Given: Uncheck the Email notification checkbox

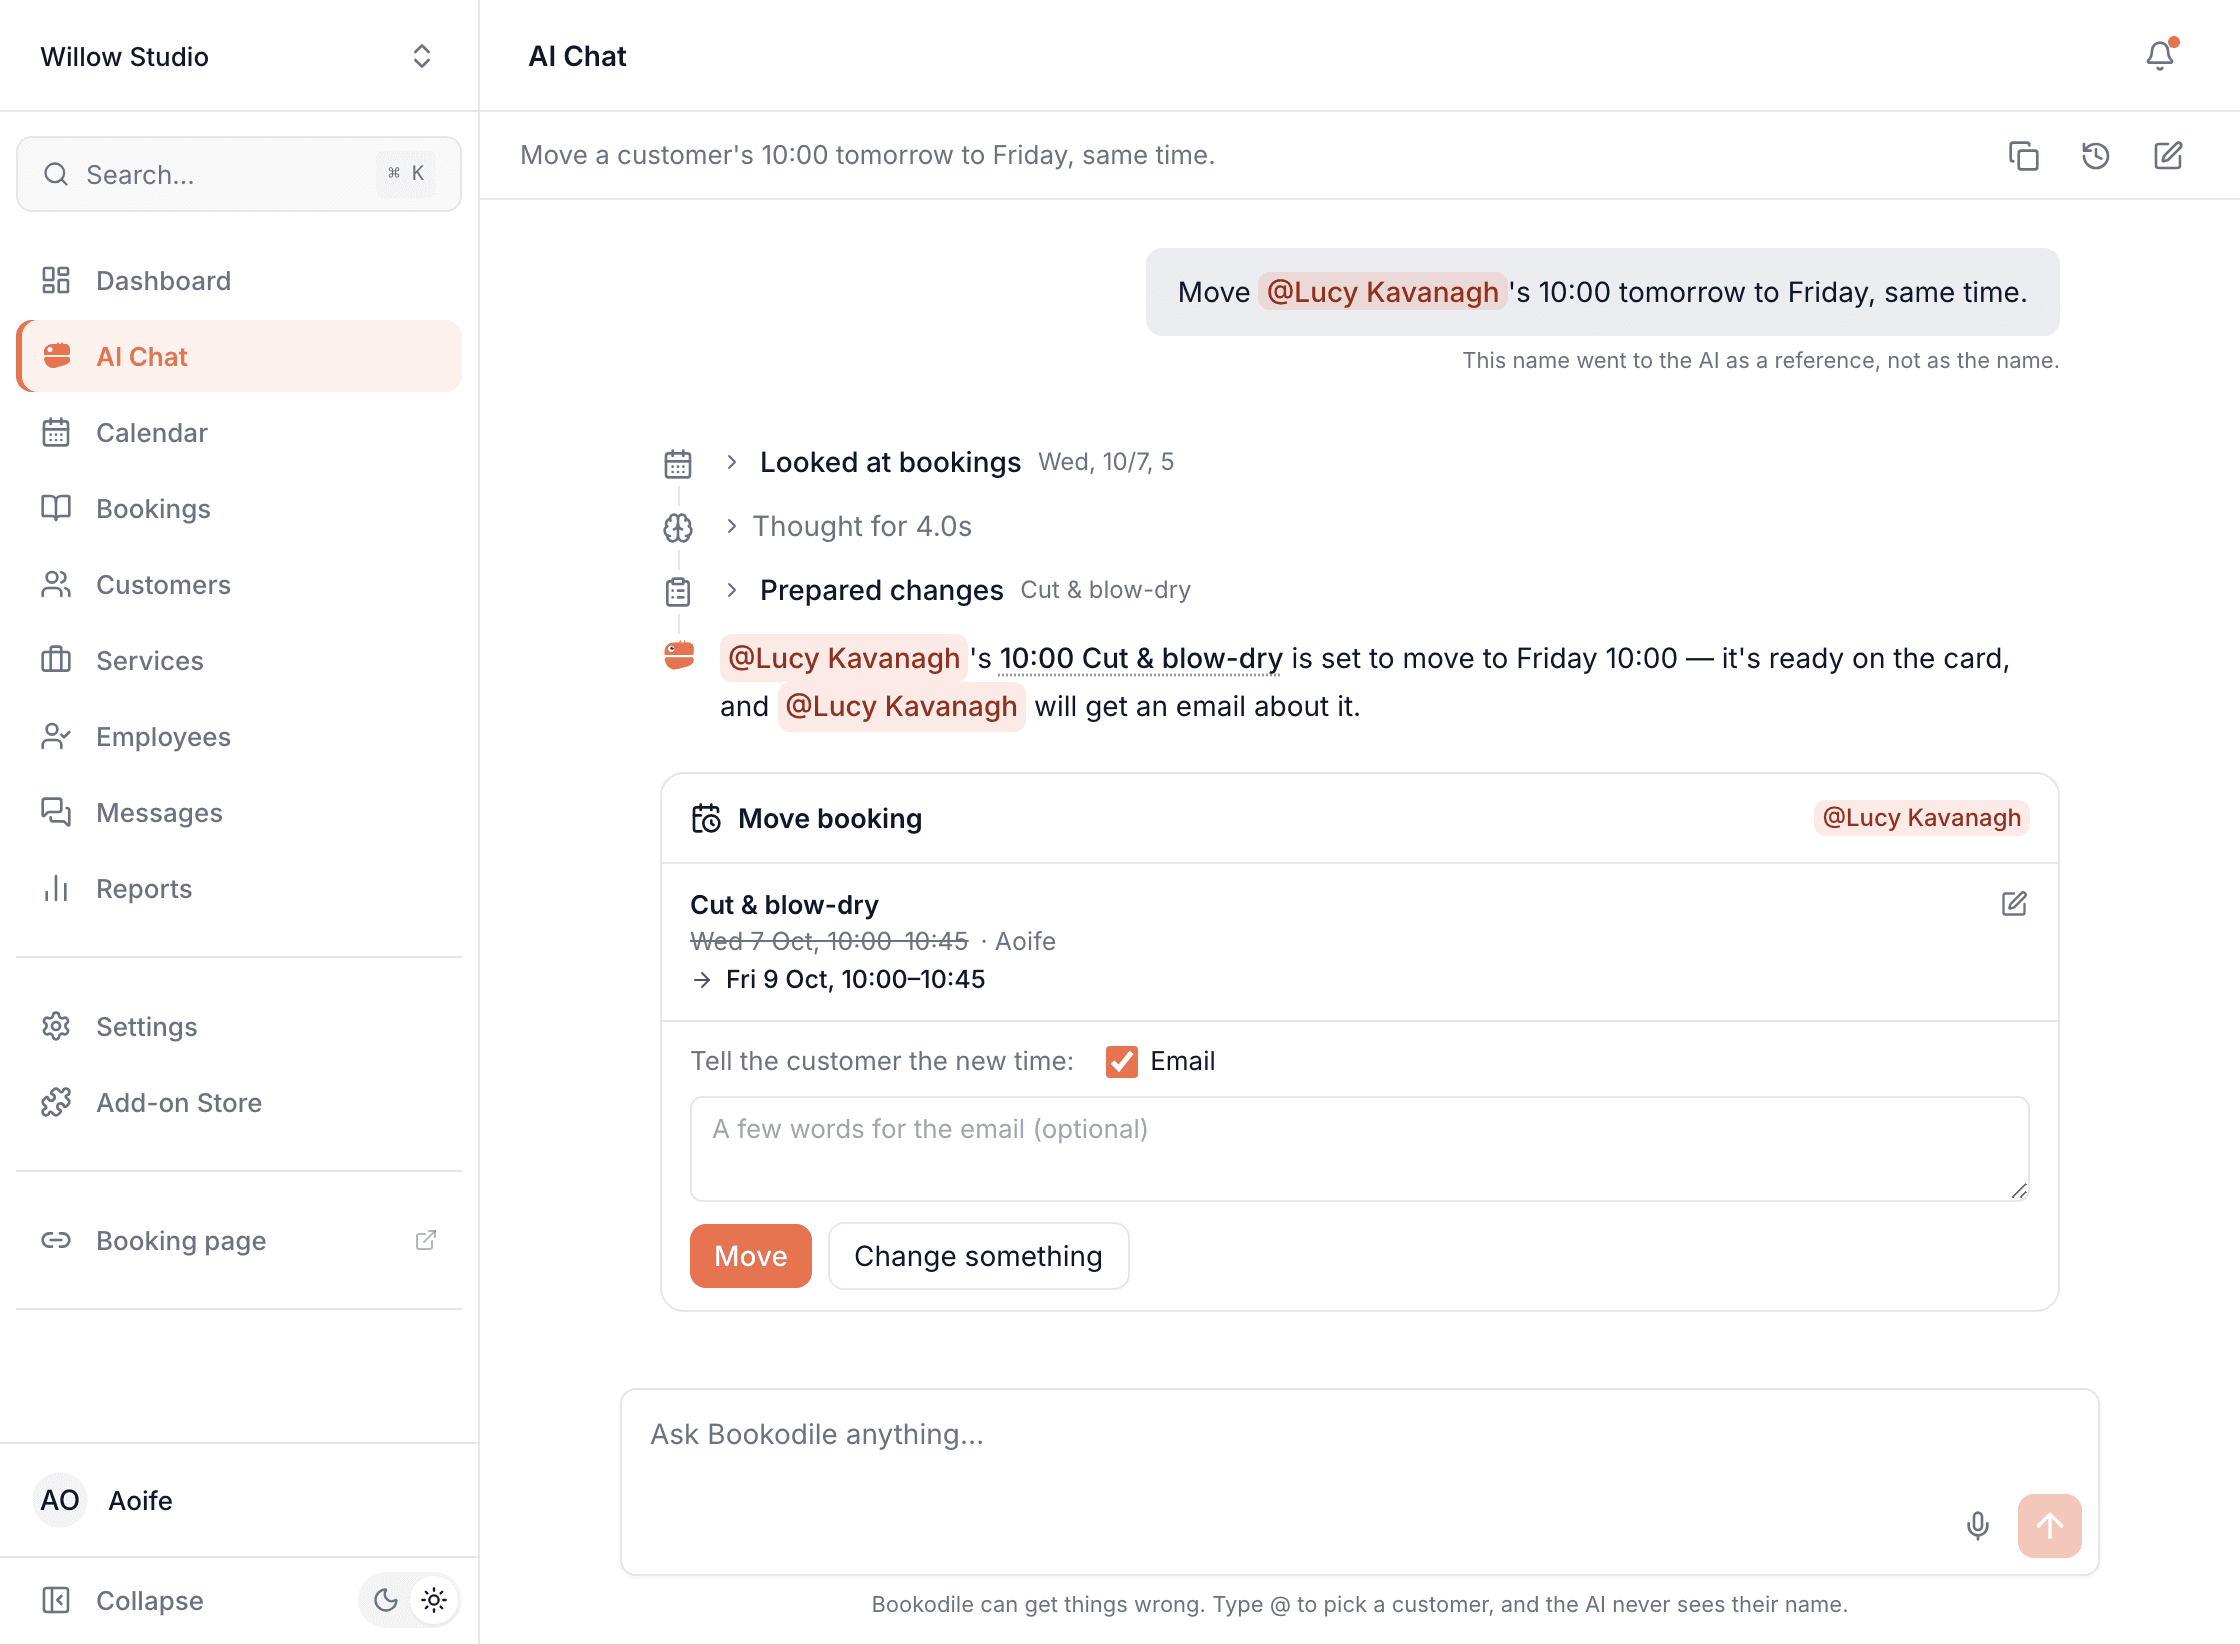Looking at the screenshot, I should pyautogui.click(x=1121, y=1061).
